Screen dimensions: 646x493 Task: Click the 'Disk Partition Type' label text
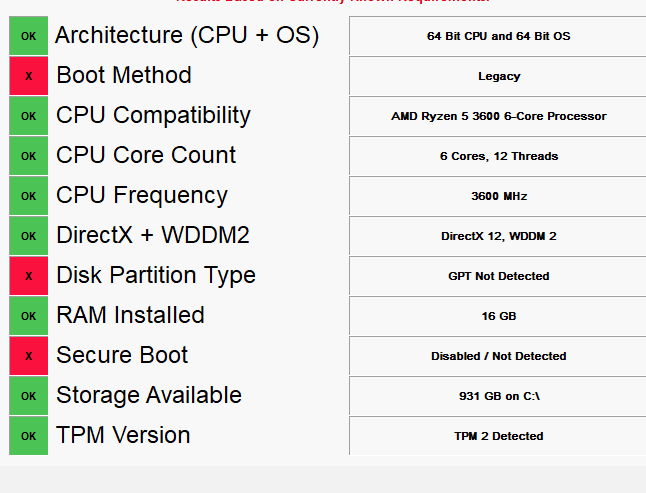point(156,276)
